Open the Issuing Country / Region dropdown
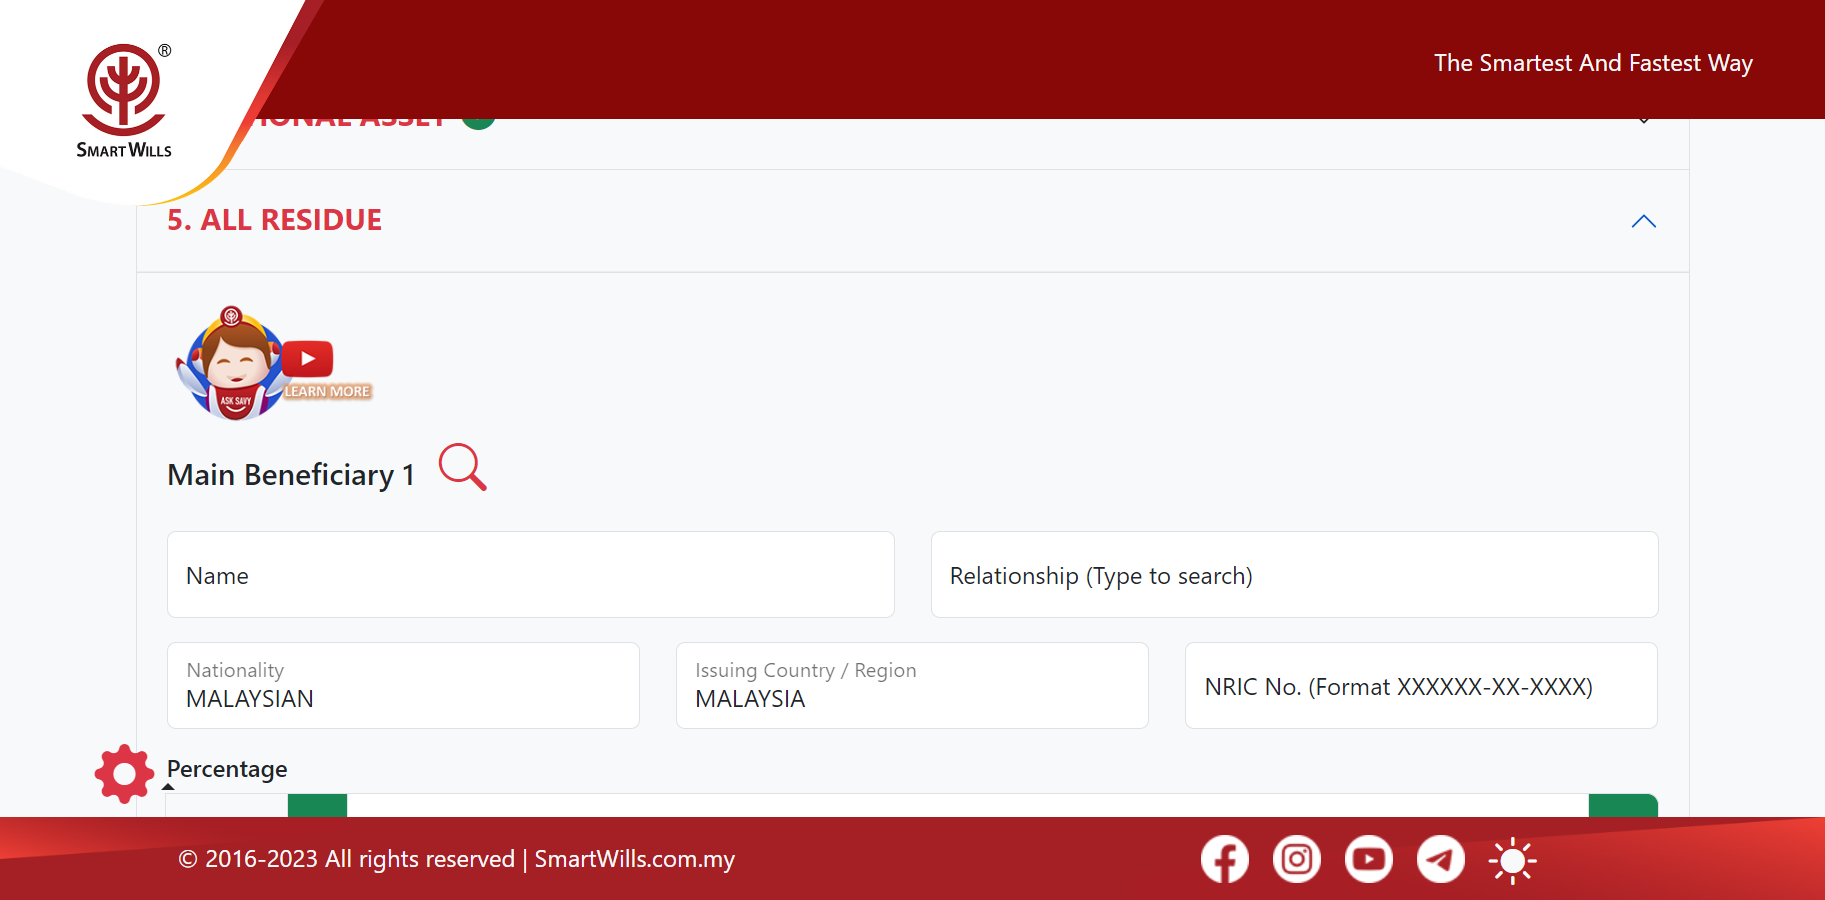 (x=912, y=686)
